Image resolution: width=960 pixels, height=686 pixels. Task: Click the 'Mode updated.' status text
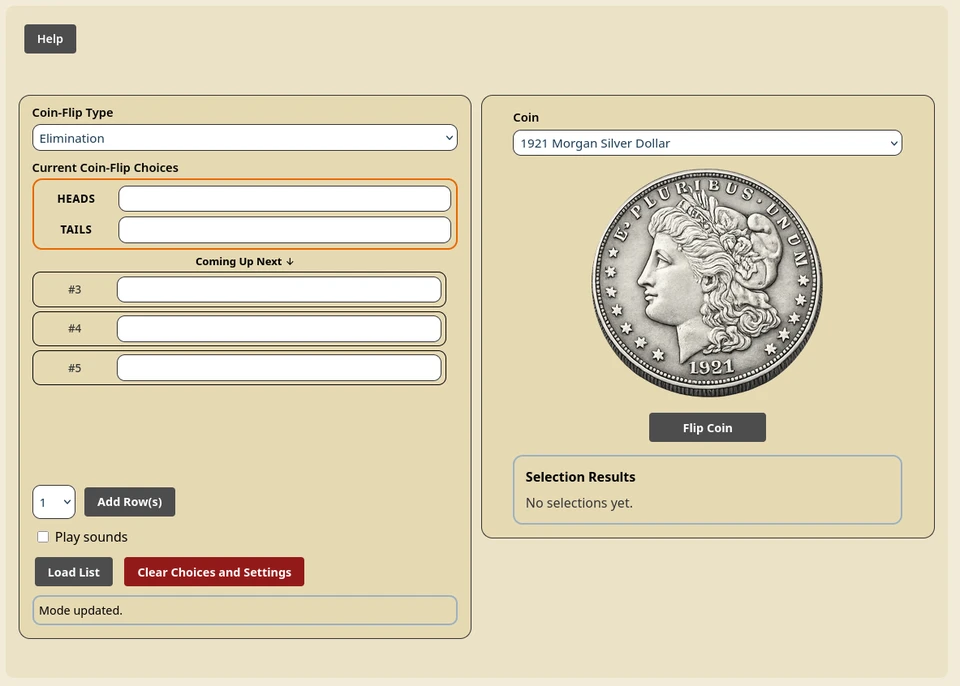[81, 611]
